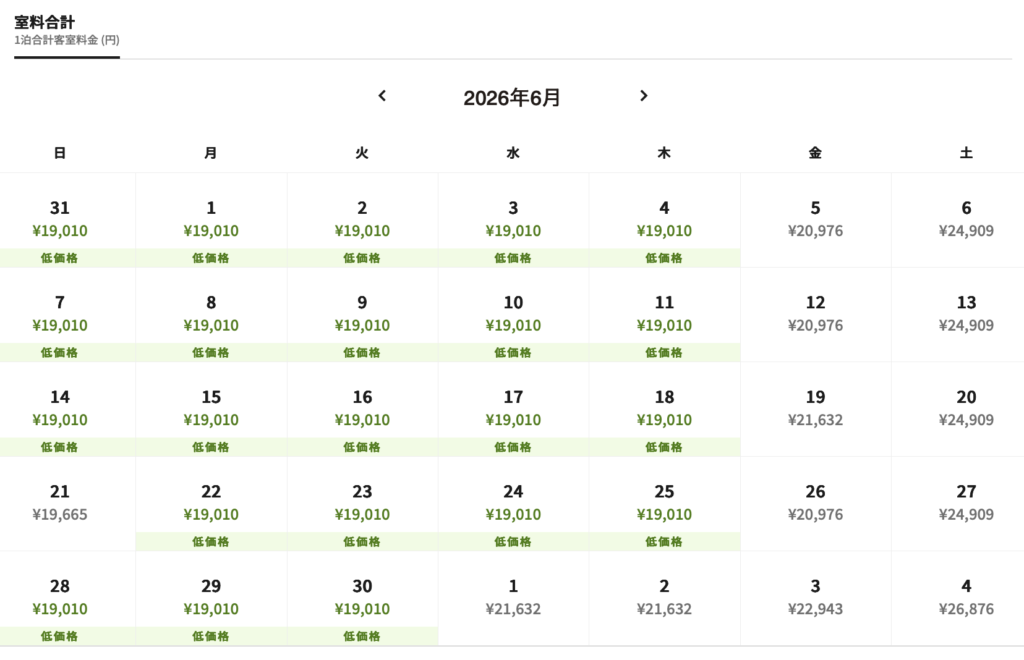Choose June 12 at ¥20,976

[x=815, y=314]
